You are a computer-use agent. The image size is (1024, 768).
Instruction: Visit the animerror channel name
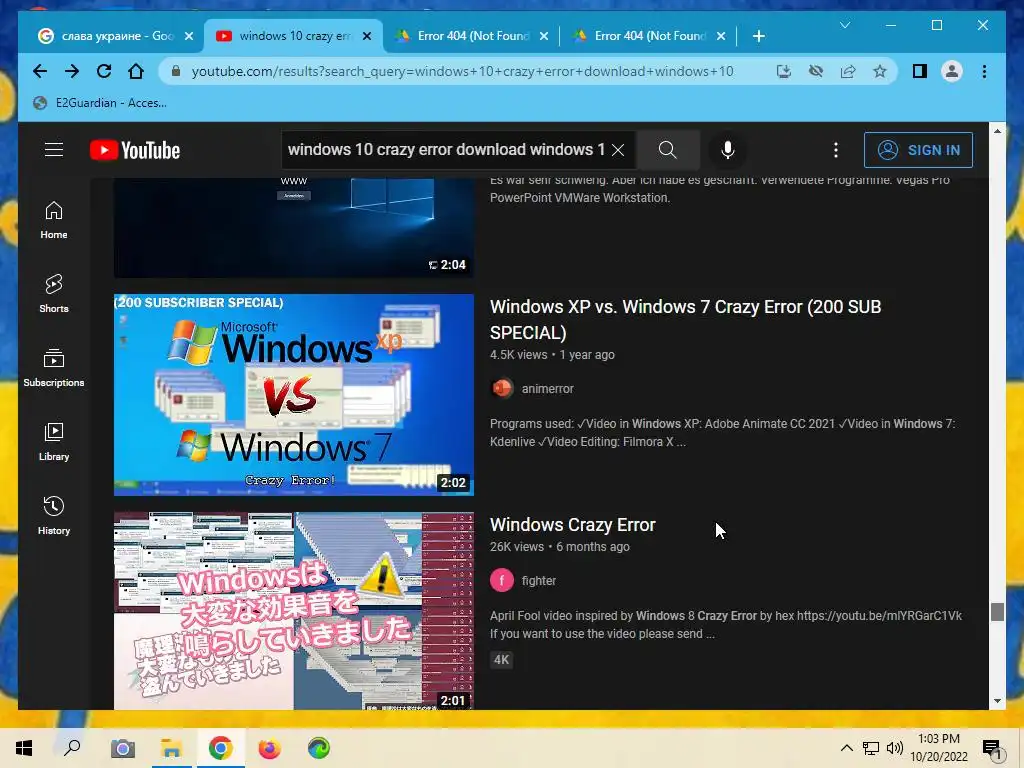tap(547, 389)
